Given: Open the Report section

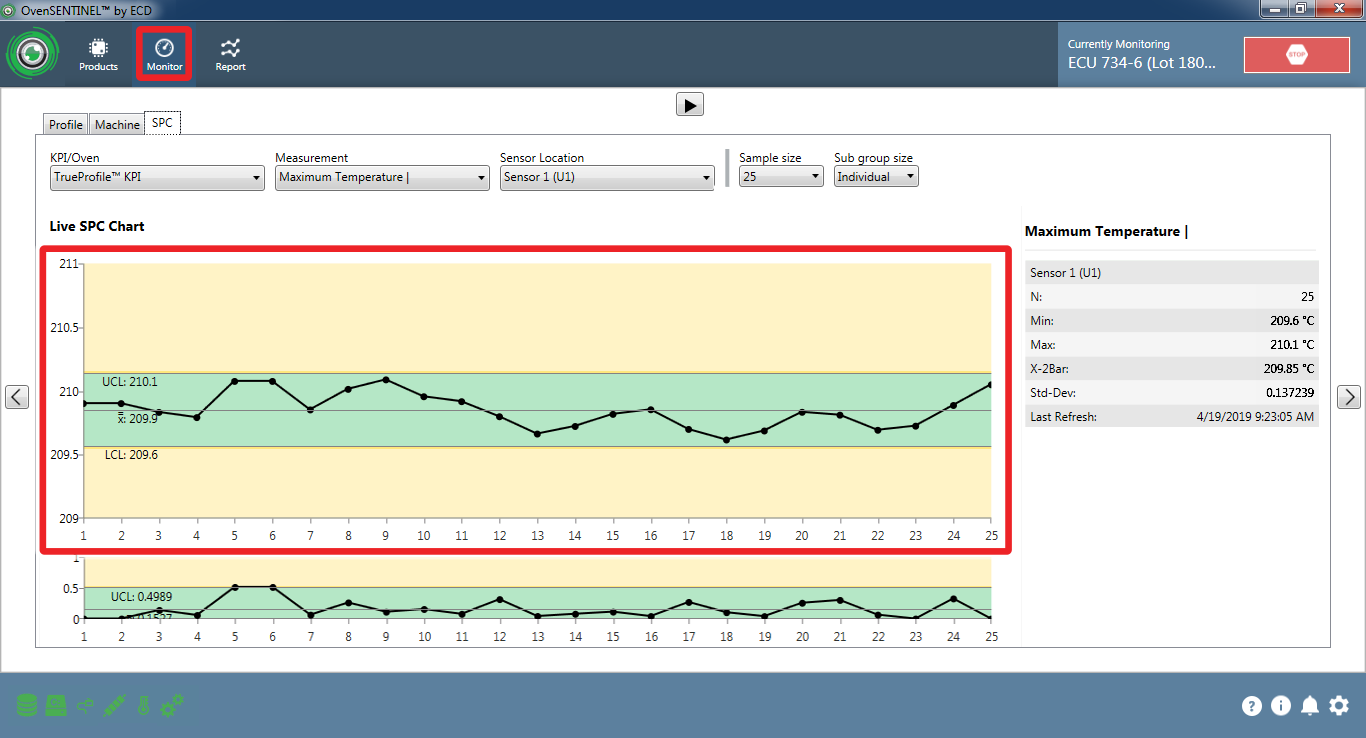Looking at the screenshot, I should click(231, 55).
